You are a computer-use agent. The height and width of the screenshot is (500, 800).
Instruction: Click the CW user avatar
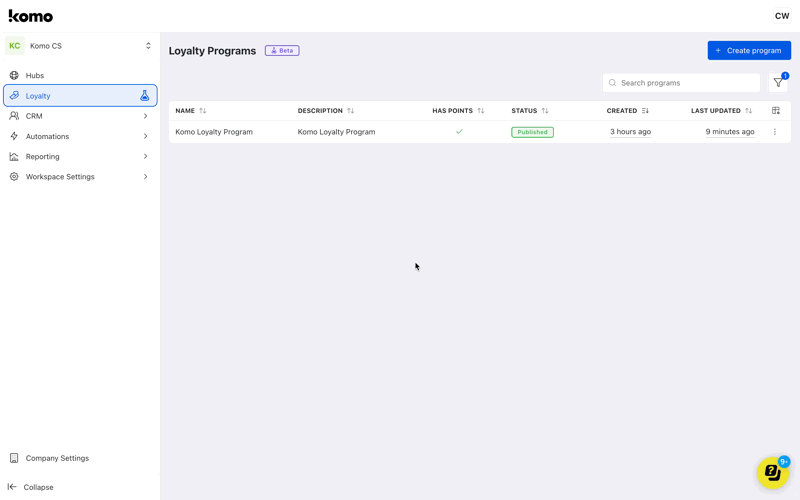781,16
